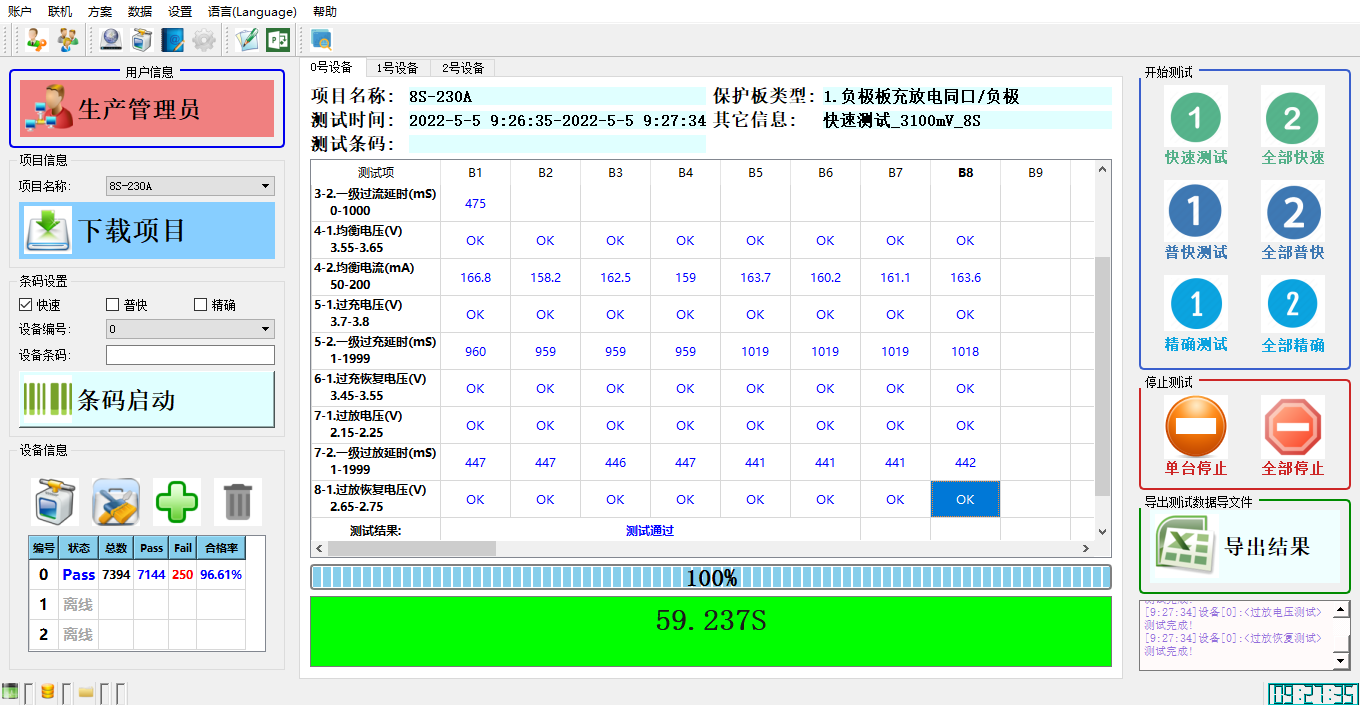The width and height of the screenshot is (1360, 705).
Task: Click the log panel scroll-down arrow
Action: coord(1341,661)
